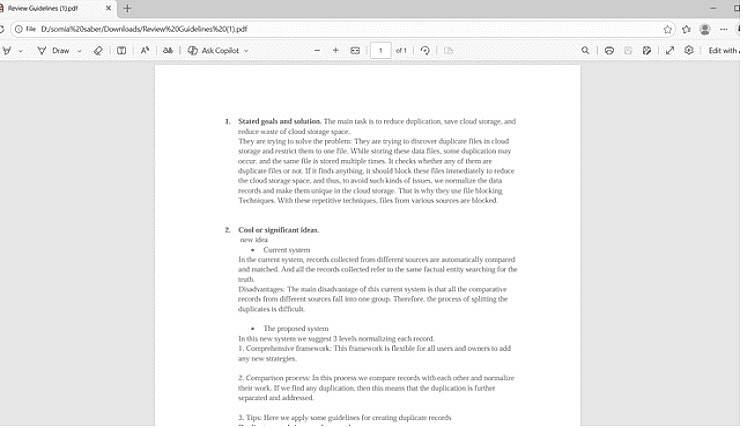The height and width of the screenshot is (428, 743).
Task: Open Settings and more menu
Action: click(x=724, y=29)
